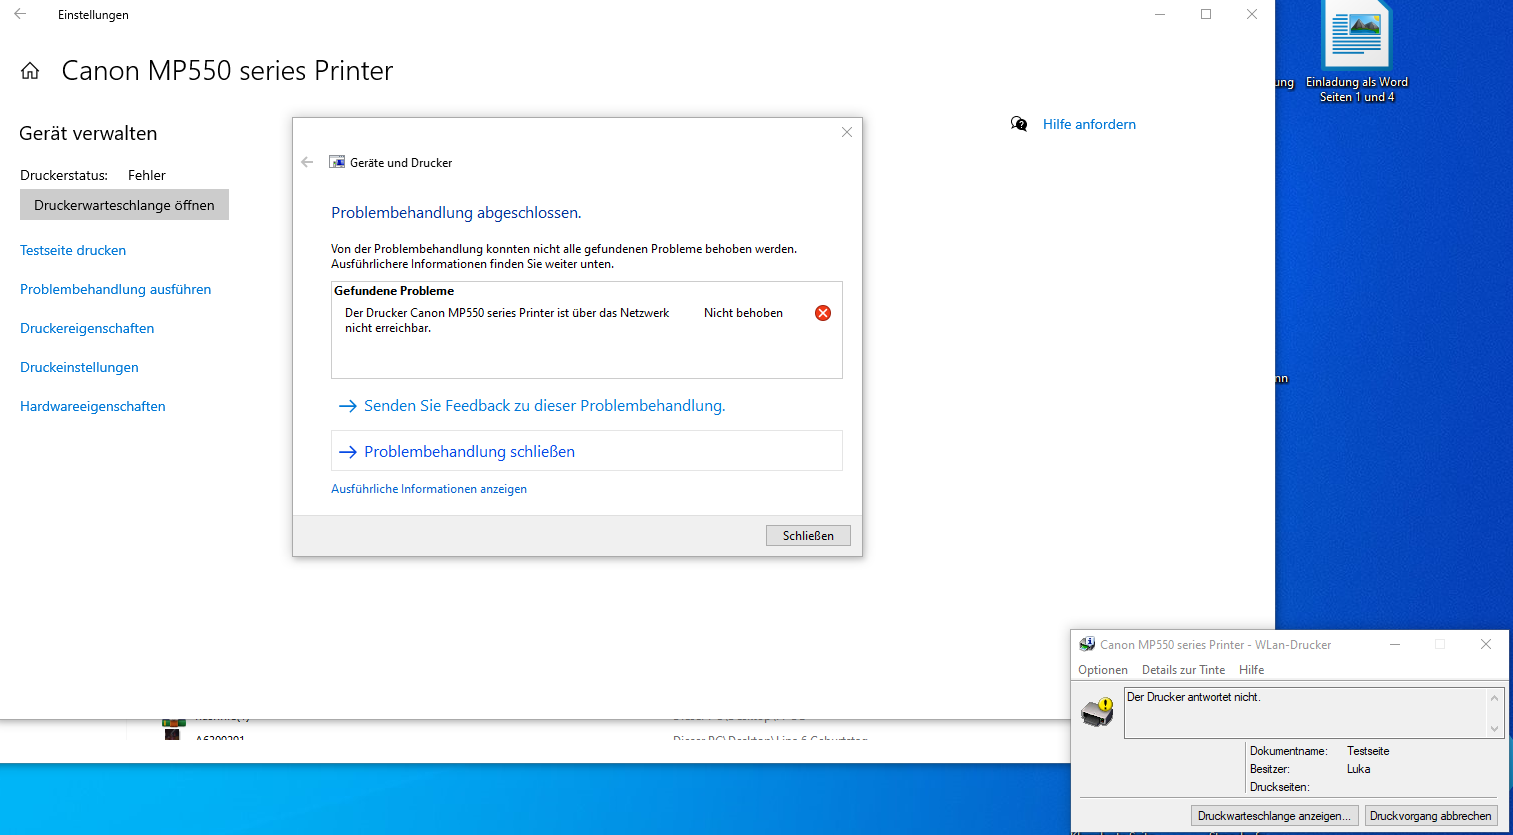Viewport: 1513px width, 835px height.
Task: Open the Details zur Tinte menu
Action: point(1184,669)
